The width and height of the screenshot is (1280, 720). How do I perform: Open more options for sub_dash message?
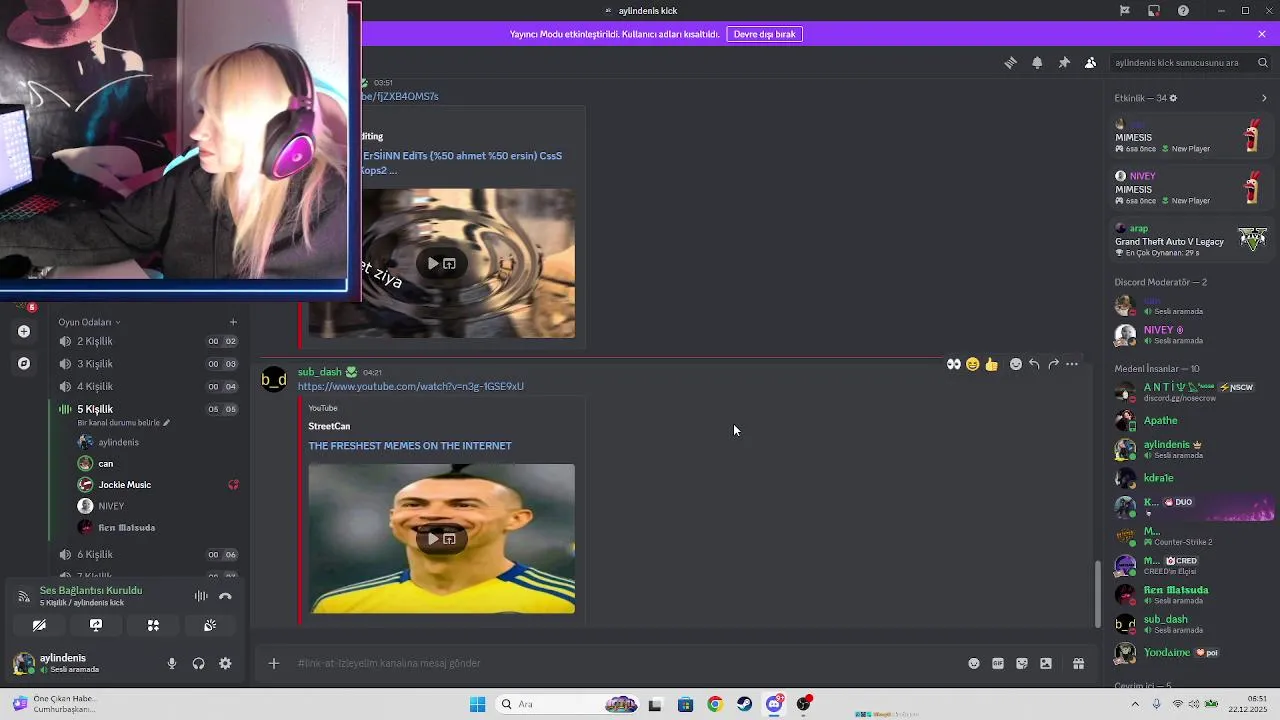point(1072,364)
